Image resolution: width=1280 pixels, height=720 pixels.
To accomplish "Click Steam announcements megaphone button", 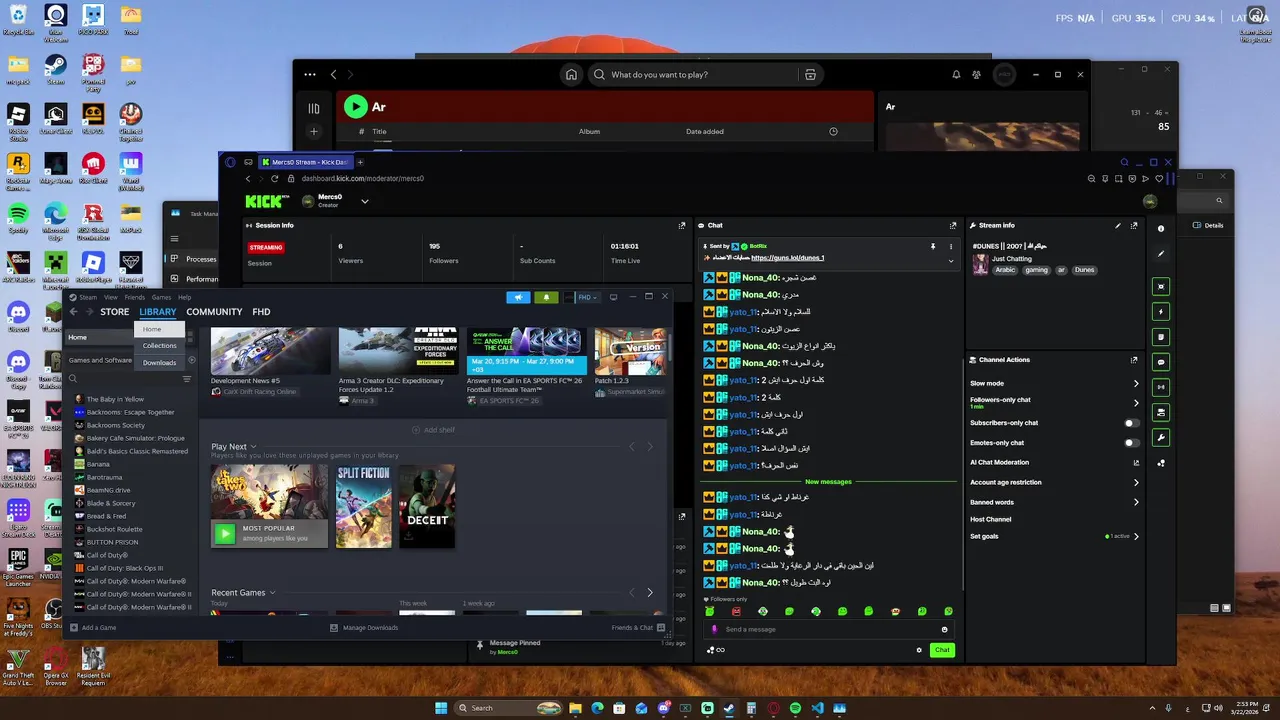I will coord(518,297).
